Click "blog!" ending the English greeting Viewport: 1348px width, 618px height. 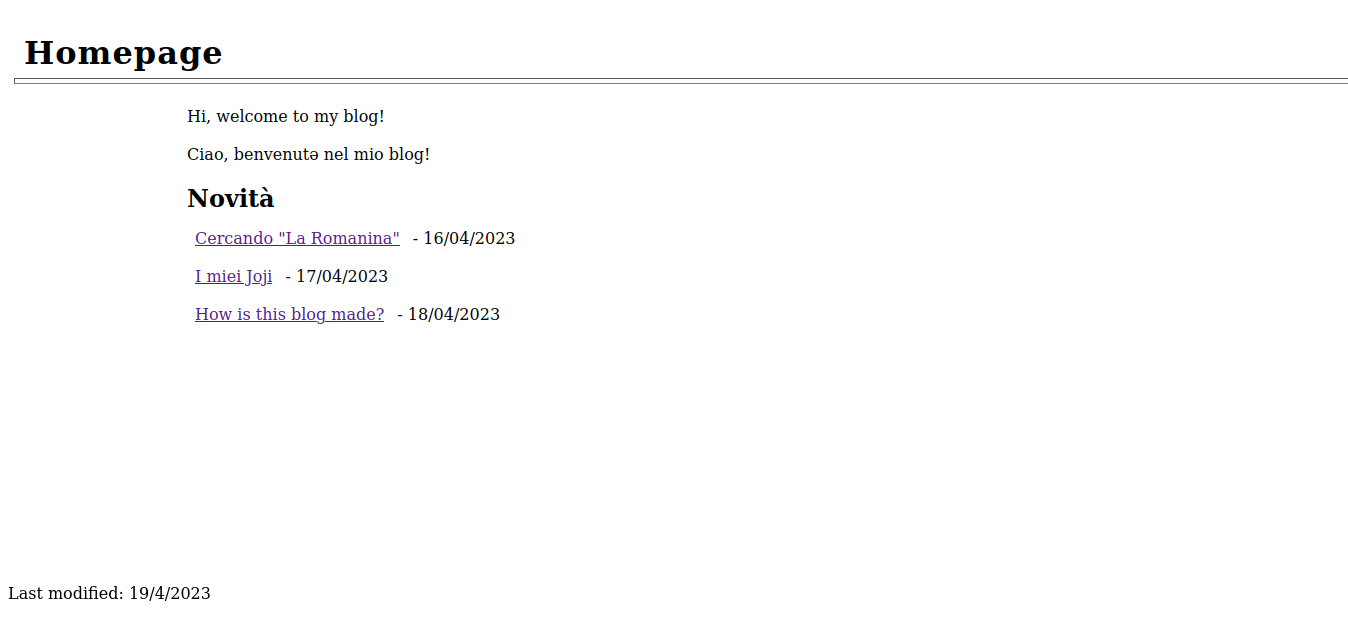(364, 116)
